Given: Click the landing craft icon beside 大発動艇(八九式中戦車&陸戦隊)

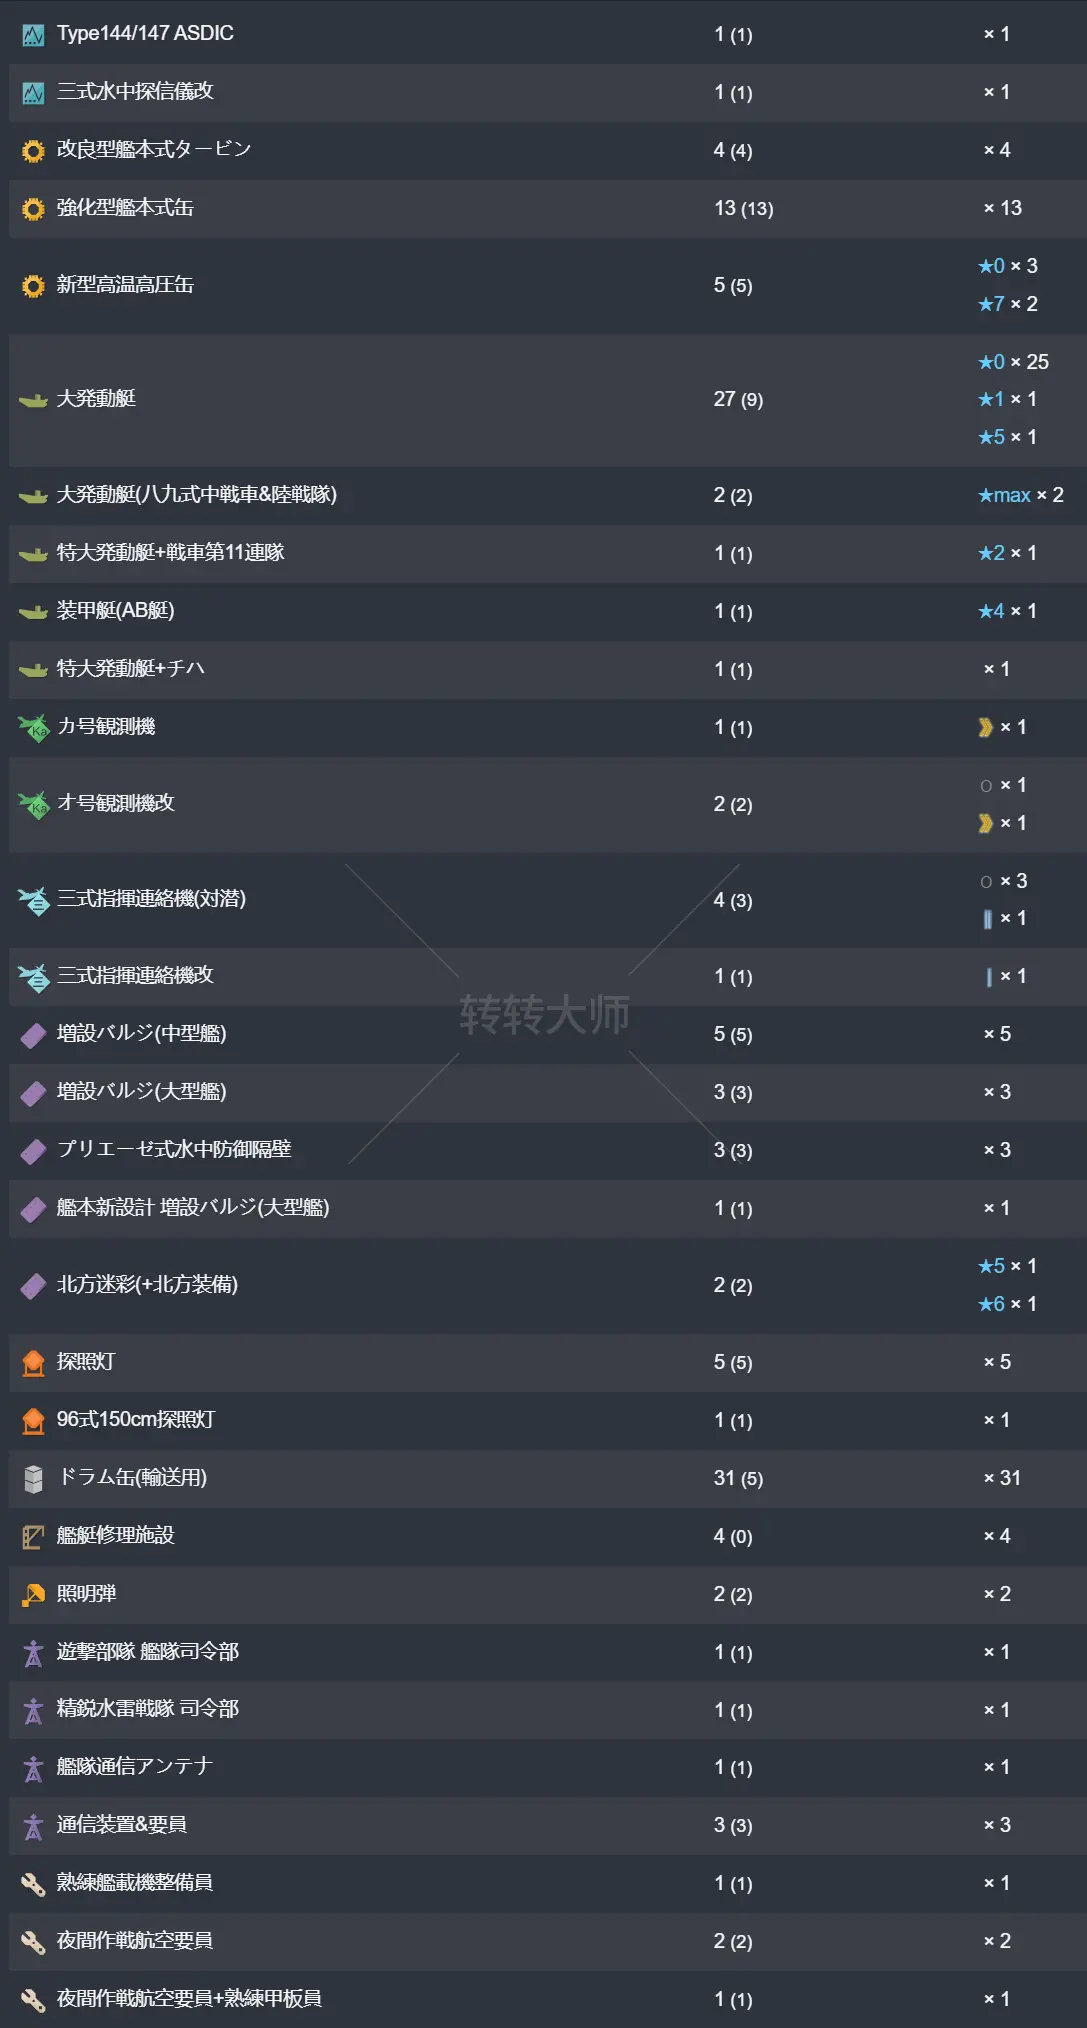Looking at the screenshot, I should coord(33,496).
